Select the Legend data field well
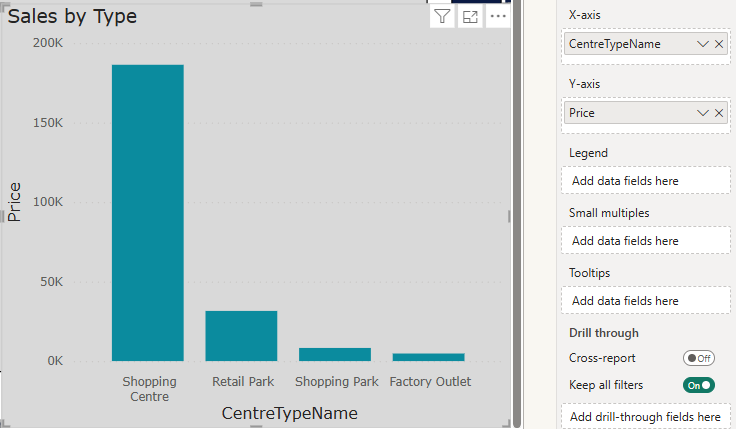This screenshot has width=736, height=429. [646, 181]
